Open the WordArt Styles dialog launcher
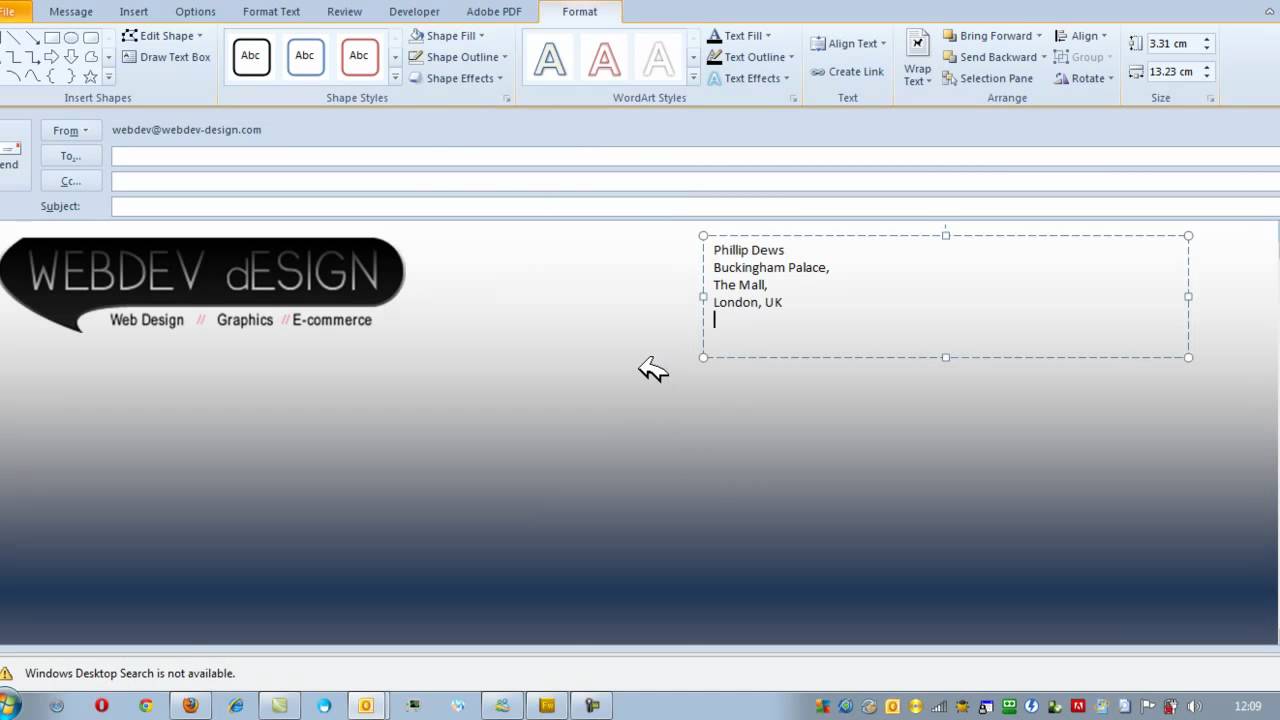 794,99
